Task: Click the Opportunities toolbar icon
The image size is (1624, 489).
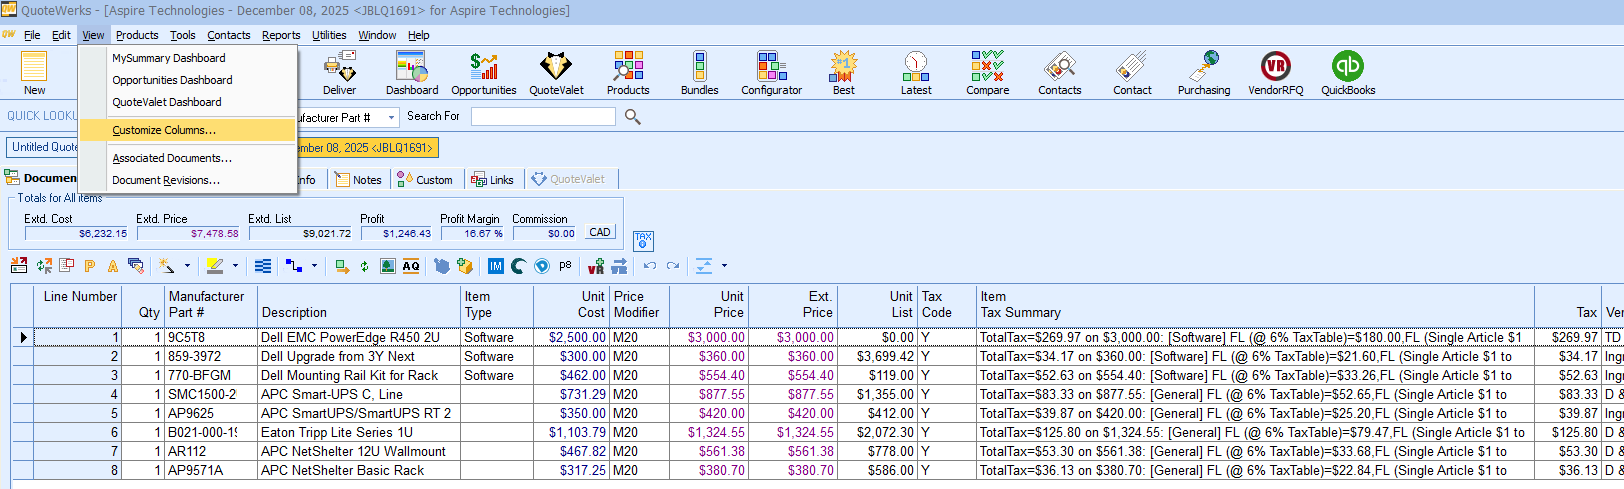Action: point(483,73)
